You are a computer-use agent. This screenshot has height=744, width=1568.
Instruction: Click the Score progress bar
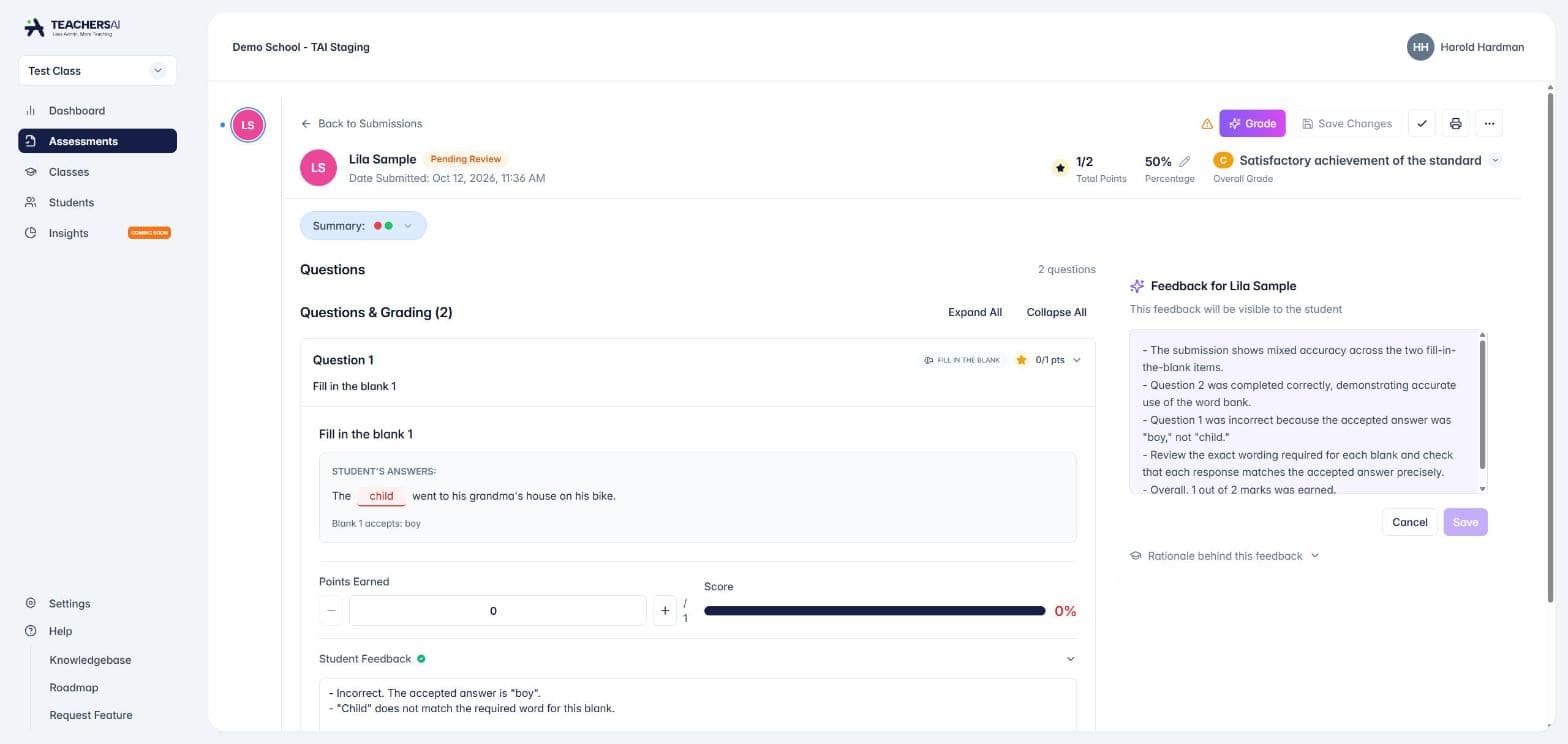coord(875,611)
